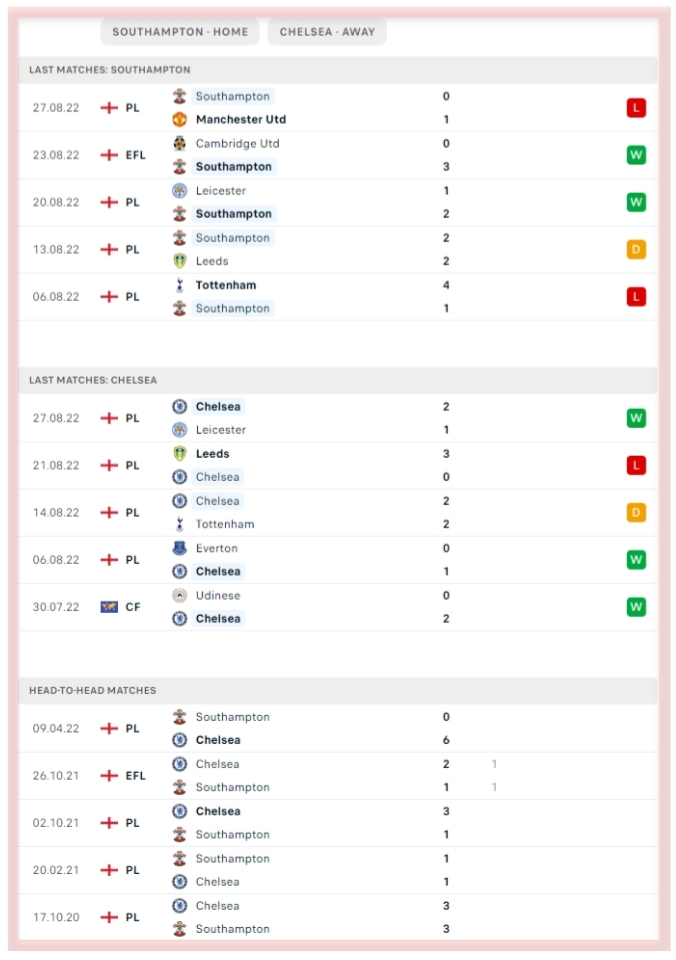Switch to the Chelsea - Away tab

point(327,32)
